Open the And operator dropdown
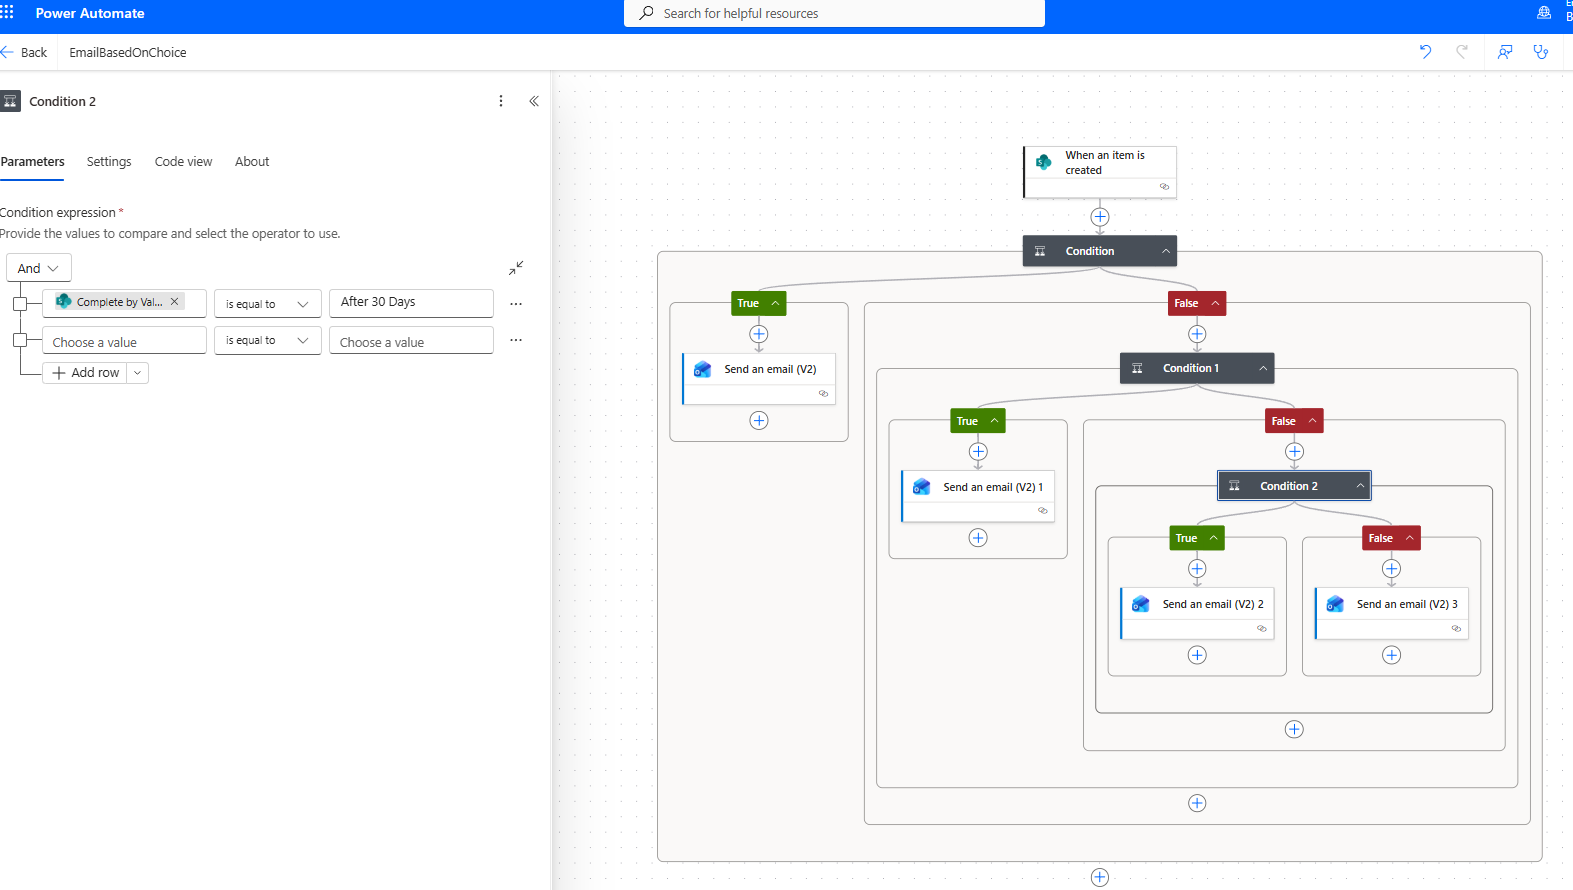Image resolution: width=1573 pixels, height=890 pixels. (x=39, y=268)
